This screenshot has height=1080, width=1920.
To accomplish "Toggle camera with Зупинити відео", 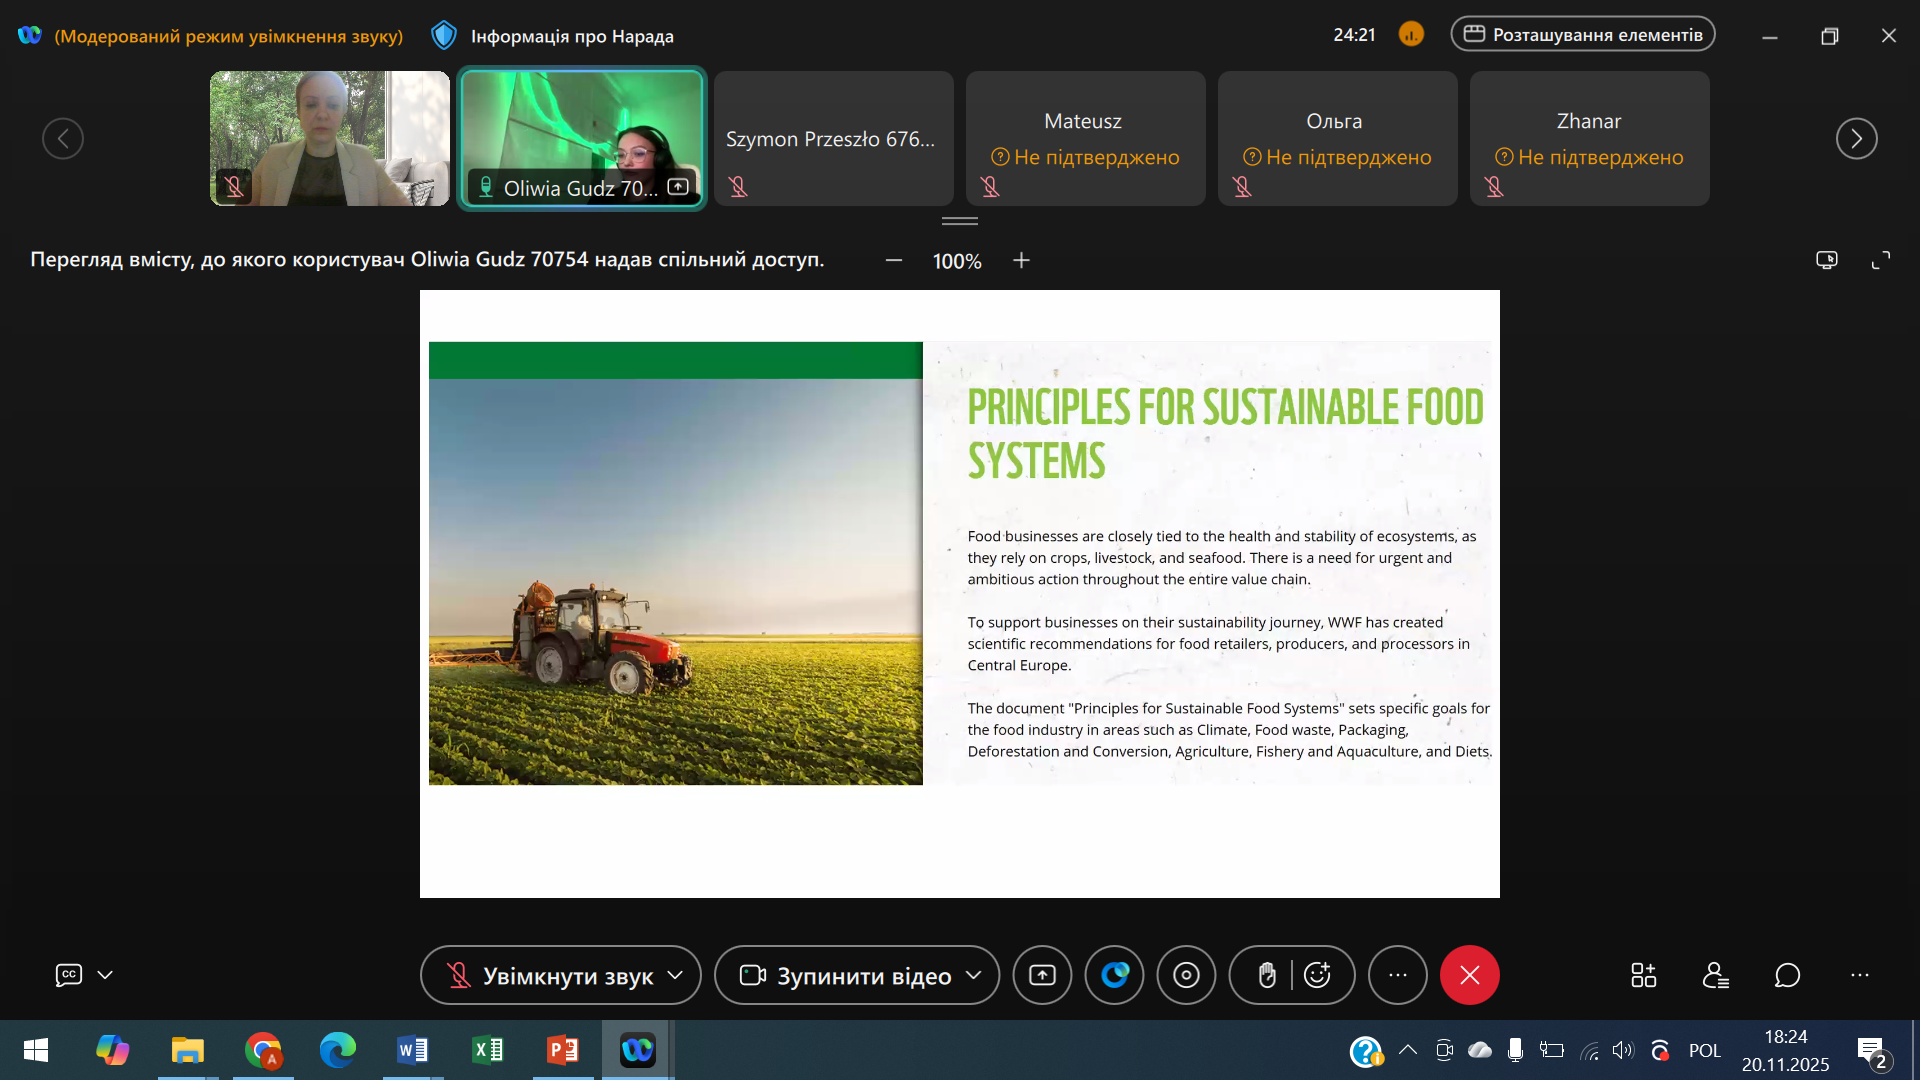I will point(845,975).
